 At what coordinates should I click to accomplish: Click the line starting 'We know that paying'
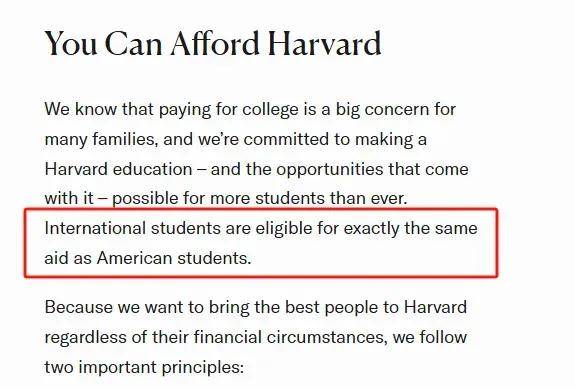click(x=250, y=110)
